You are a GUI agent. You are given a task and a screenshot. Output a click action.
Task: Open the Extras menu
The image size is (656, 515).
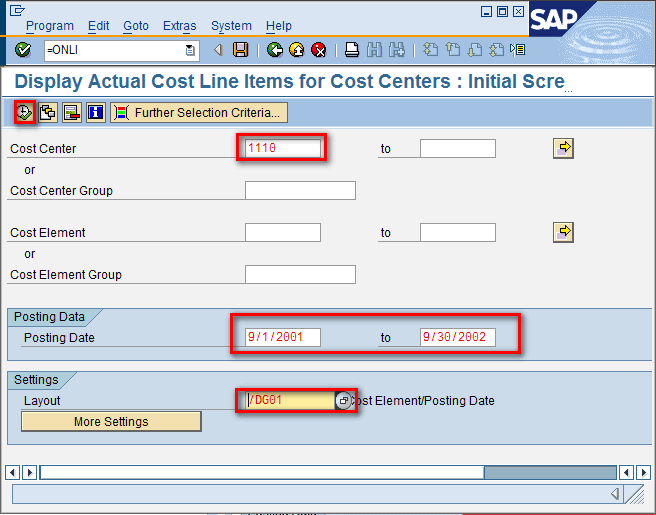tap(180, 25)
